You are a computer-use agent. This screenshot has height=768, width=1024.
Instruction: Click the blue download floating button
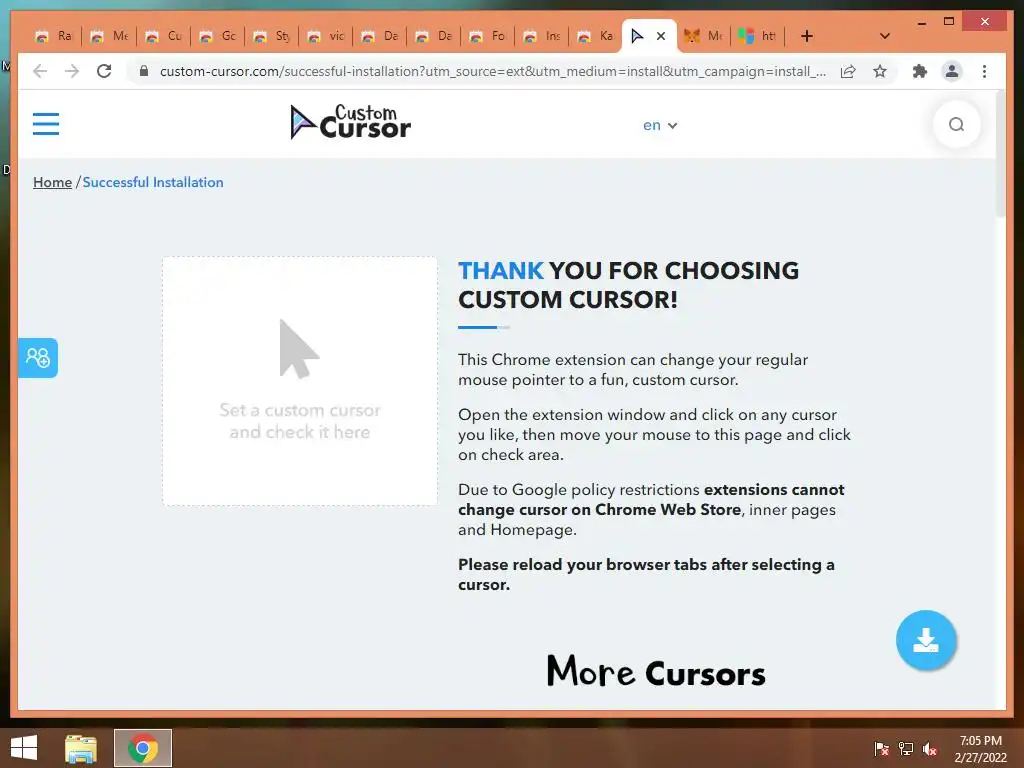coord(926,640)
